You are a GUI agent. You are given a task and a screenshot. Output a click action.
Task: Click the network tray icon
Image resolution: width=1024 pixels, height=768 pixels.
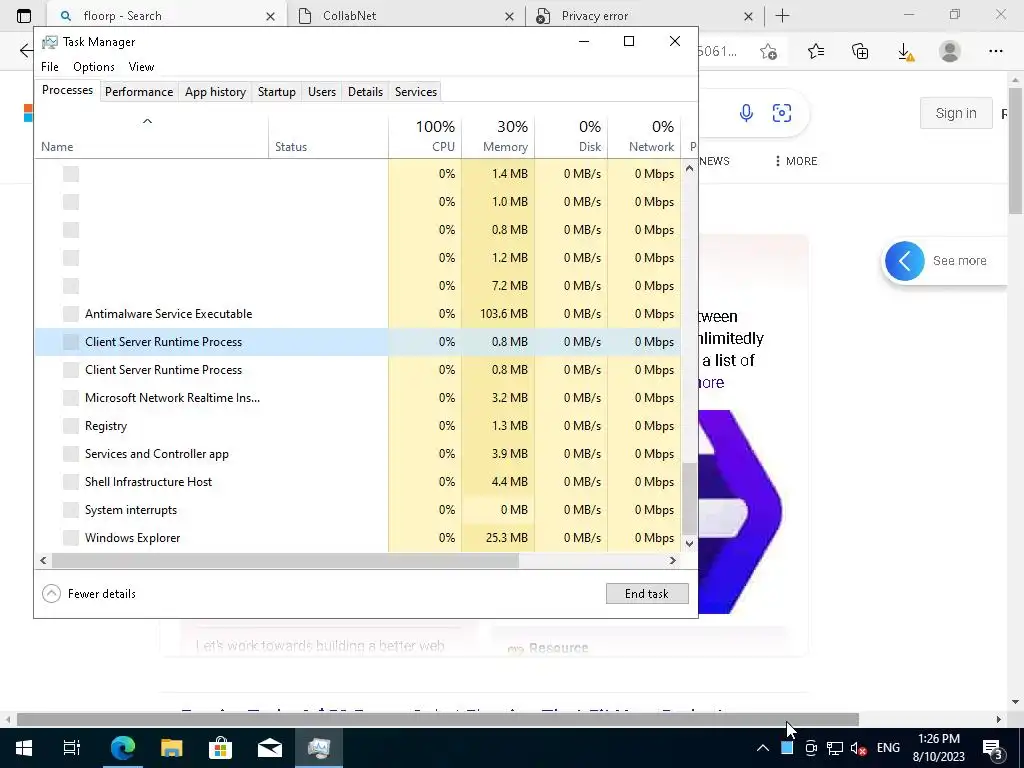[x=835, y=748]
